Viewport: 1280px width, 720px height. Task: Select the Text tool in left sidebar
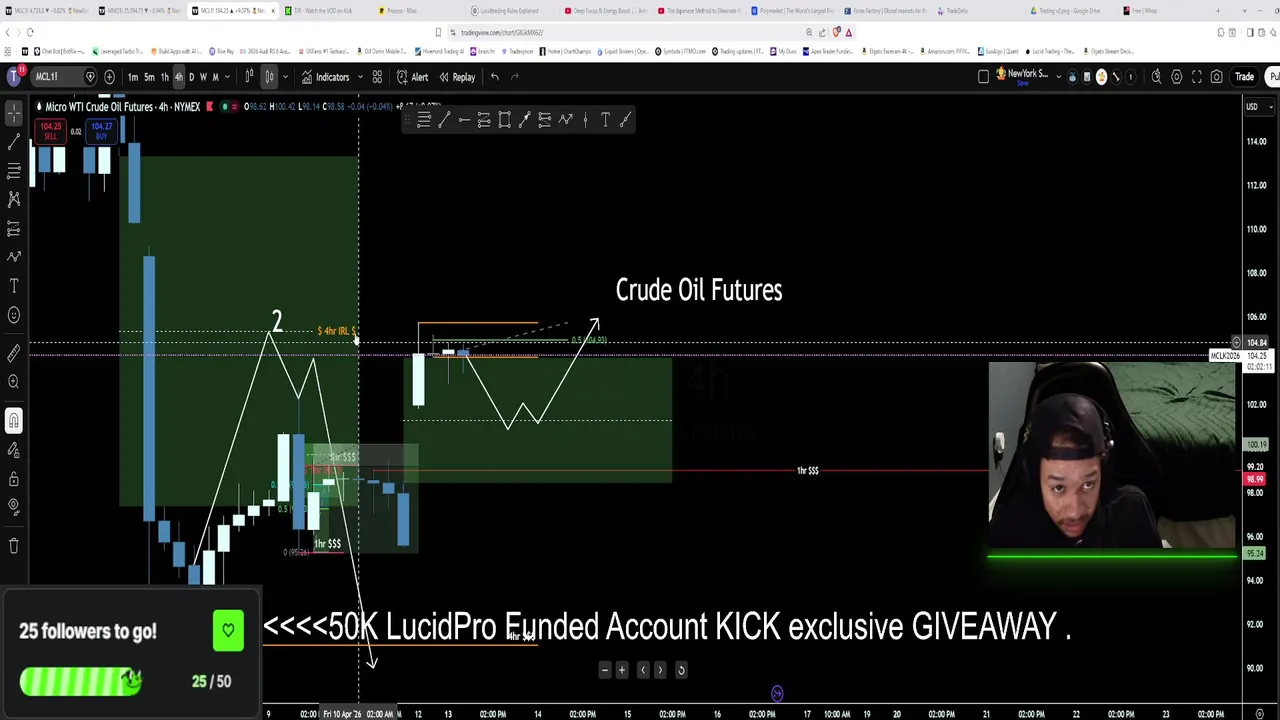(x=14, y=286)
